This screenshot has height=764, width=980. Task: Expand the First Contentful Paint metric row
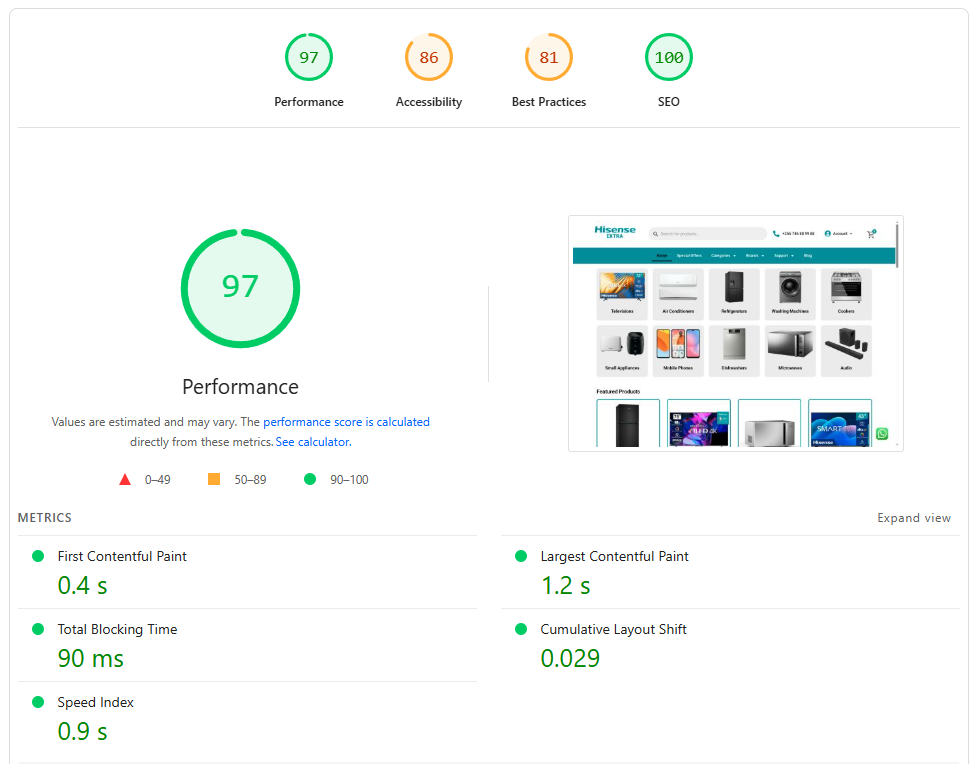coord(122,556)
